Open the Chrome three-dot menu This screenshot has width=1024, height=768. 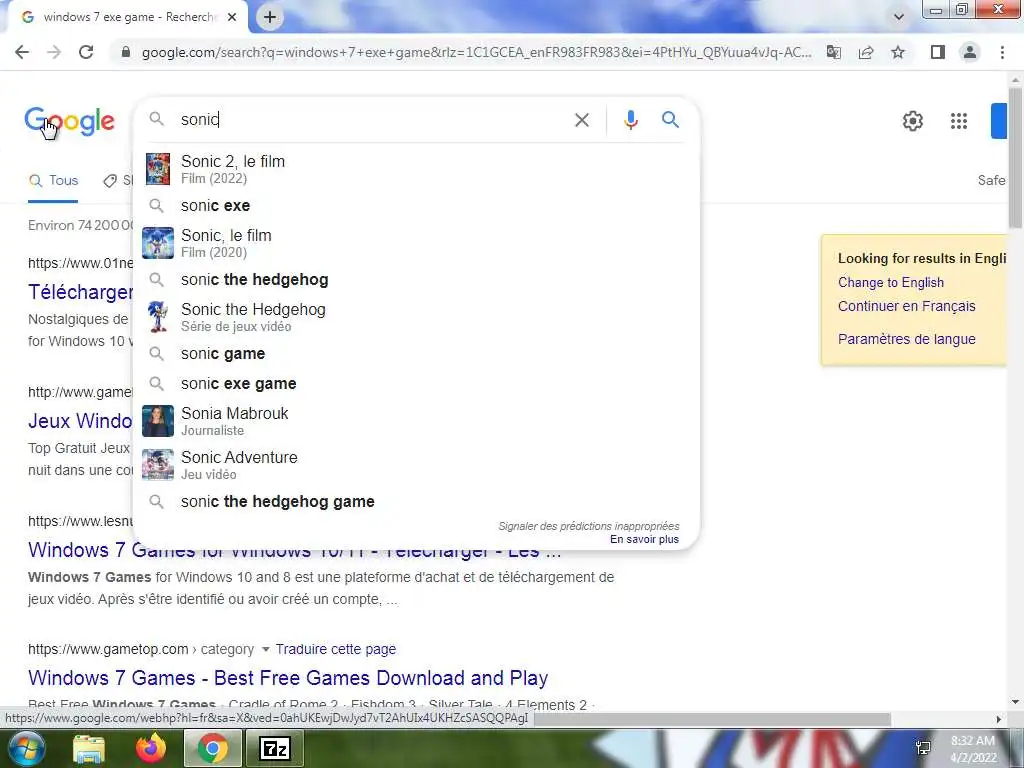(x=1002, y=52)
